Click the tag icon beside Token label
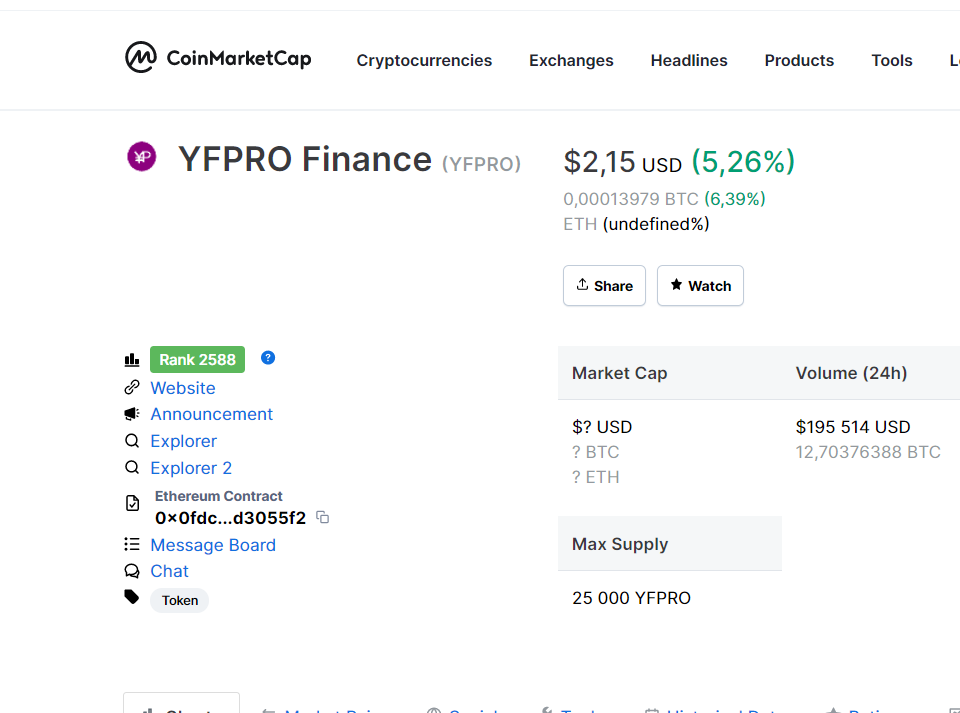The height and width of the screenshot is (713, 960). click(132, 597)
